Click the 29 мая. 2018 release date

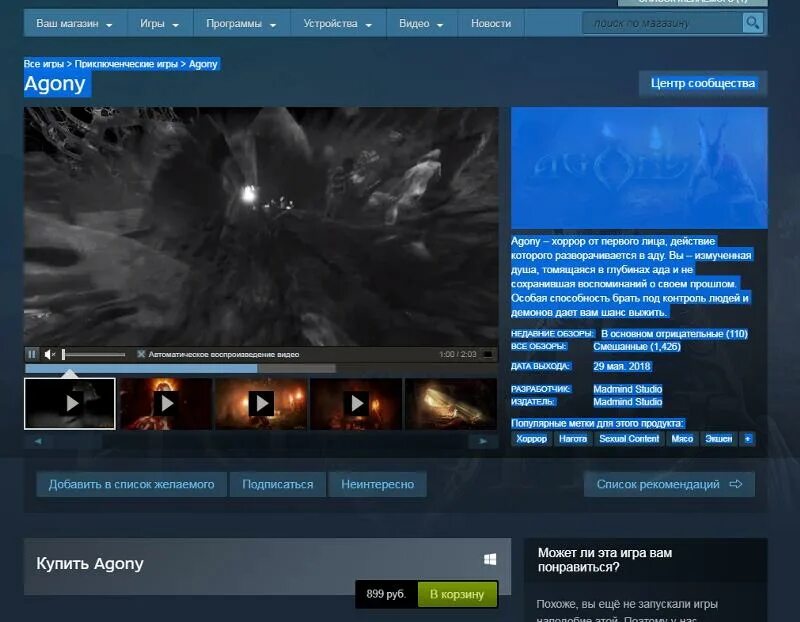click(x=621, y=366)
